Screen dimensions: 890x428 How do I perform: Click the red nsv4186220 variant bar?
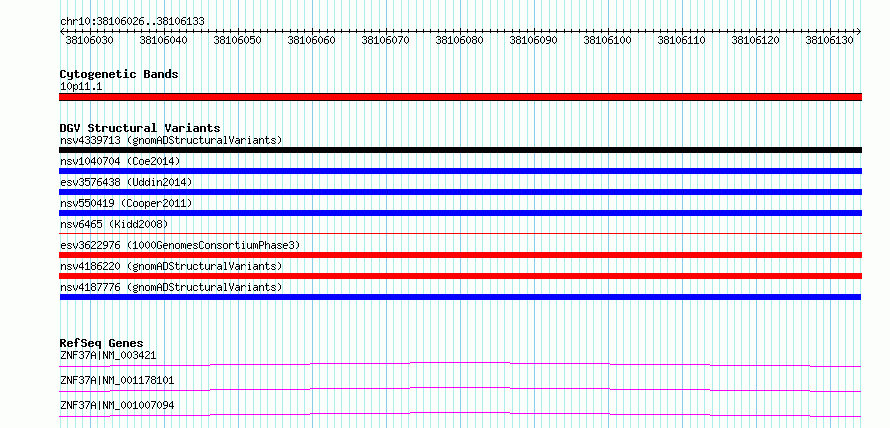pos(460,276)
